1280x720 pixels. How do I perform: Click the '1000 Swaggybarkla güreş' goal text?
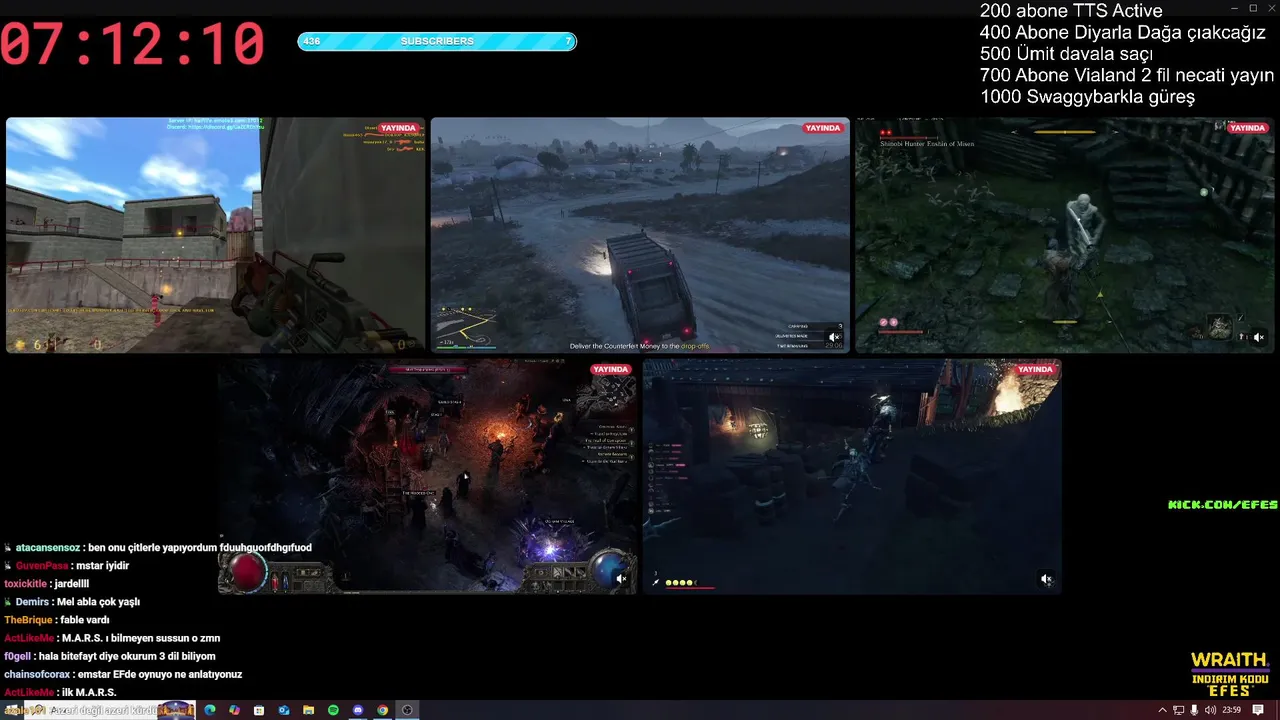tap(1087, 97)
